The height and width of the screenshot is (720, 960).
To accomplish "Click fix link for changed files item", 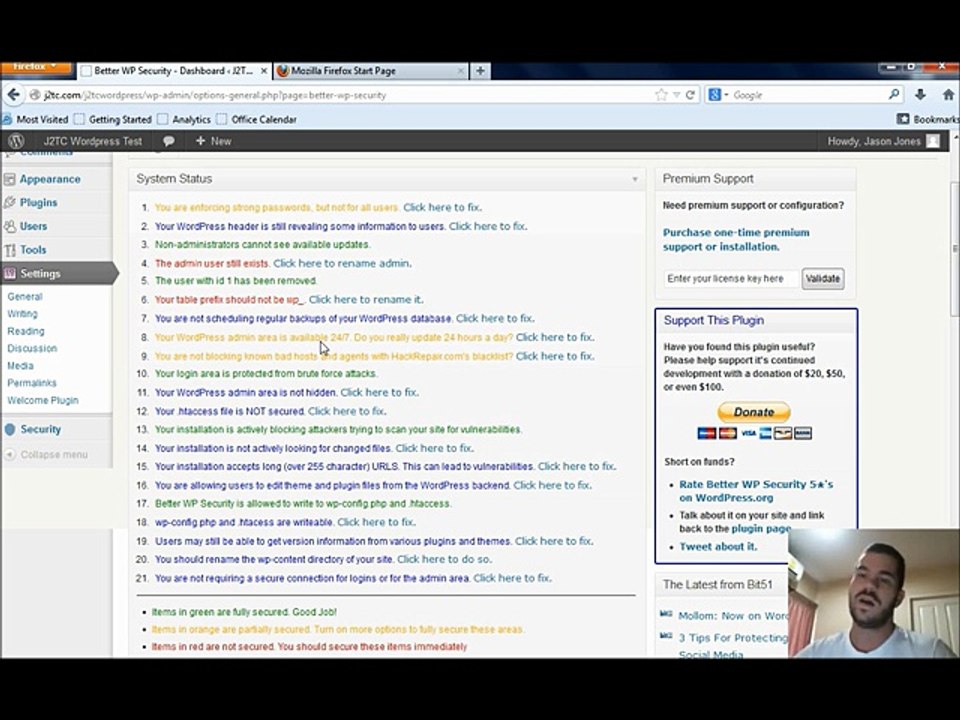I will click(435, 448).
